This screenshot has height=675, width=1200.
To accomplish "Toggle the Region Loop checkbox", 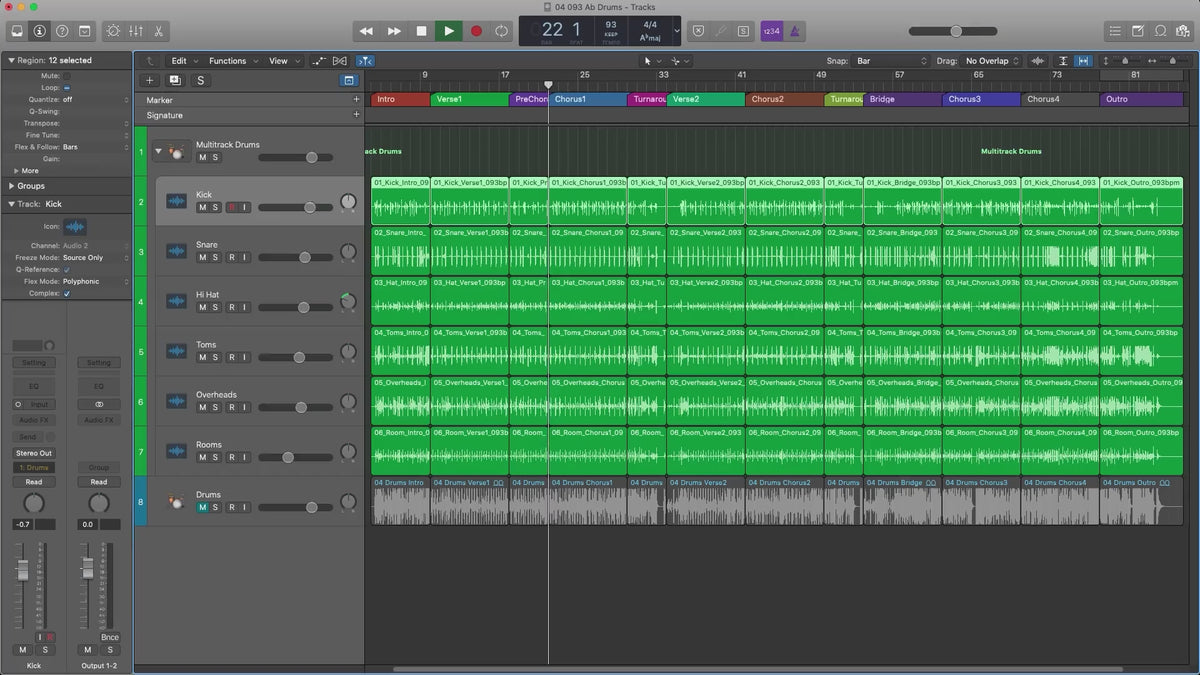I will (67, 88).
